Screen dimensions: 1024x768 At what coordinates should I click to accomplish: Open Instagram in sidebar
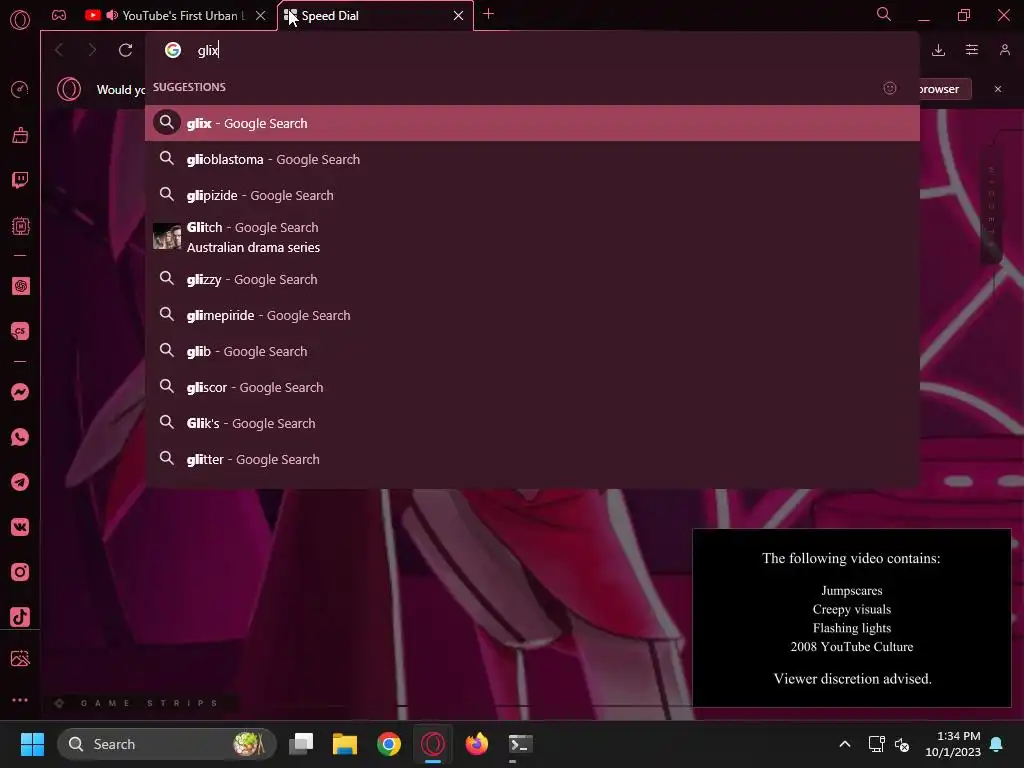20,572
